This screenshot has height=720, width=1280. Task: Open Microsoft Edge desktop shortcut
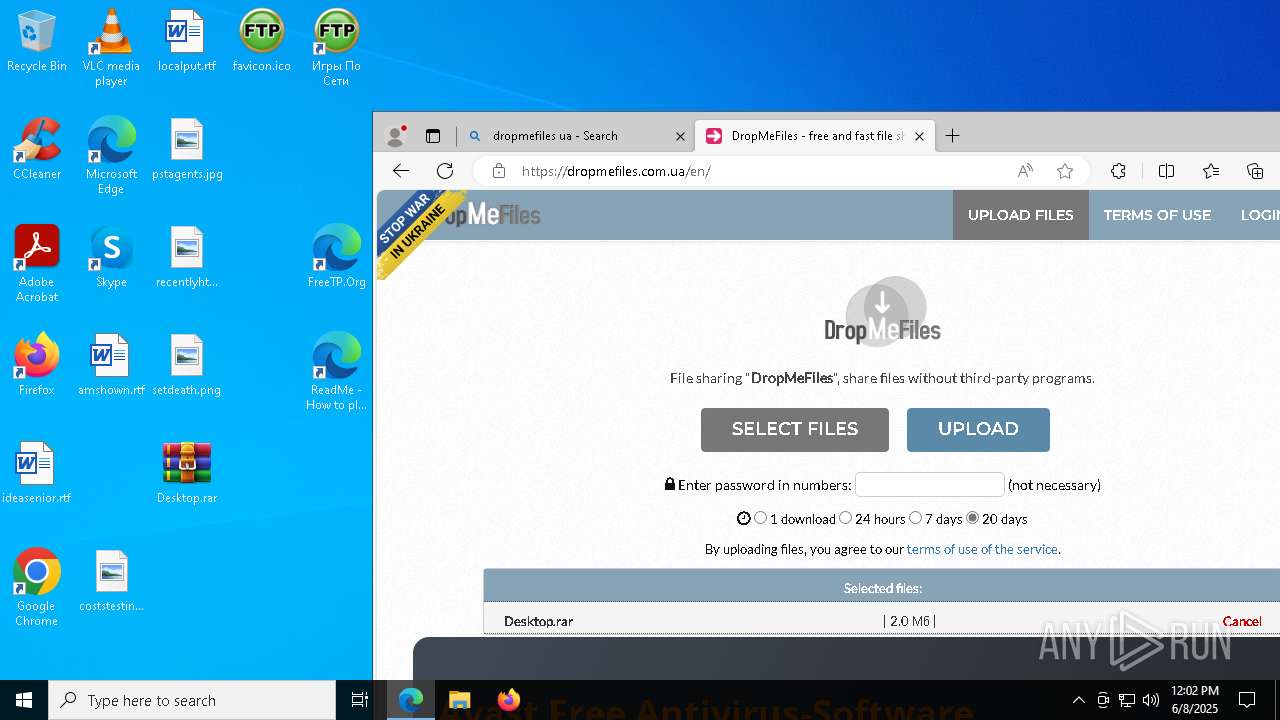click(x=111, y=155)
